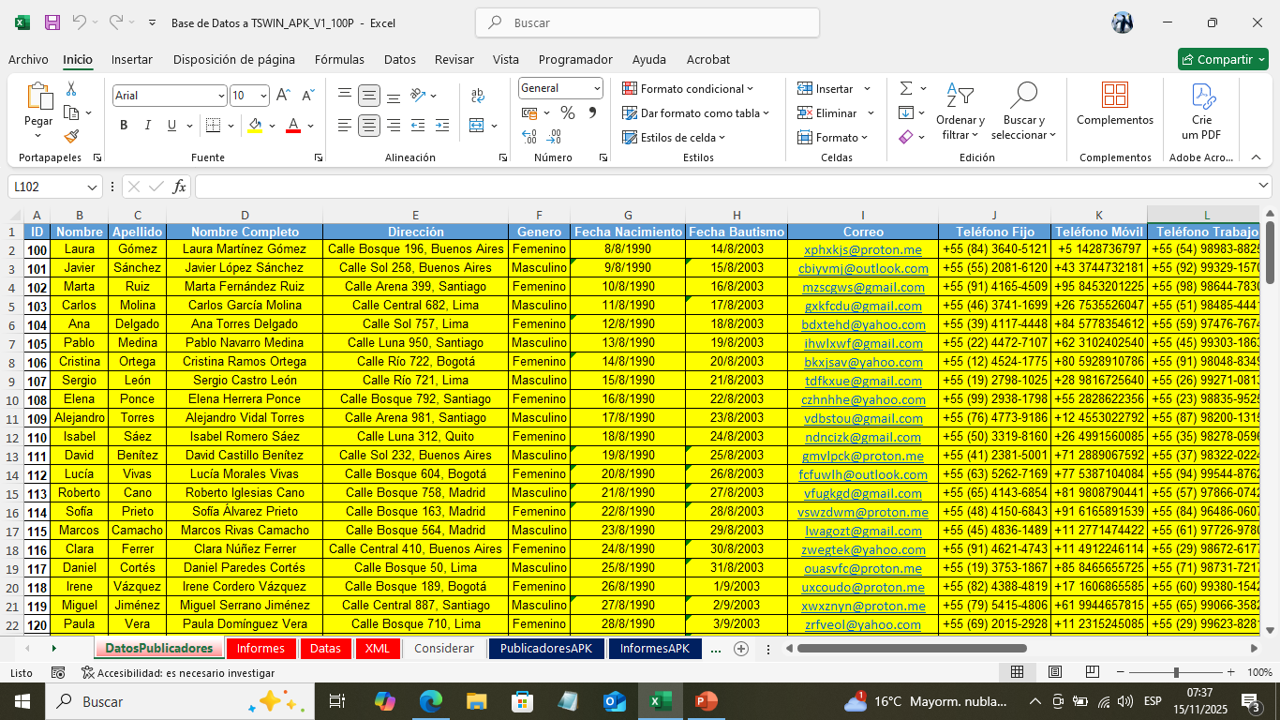This screenshot has width=1280, height=720.
Task: Toggle Bold formatting
Action: 124,126
